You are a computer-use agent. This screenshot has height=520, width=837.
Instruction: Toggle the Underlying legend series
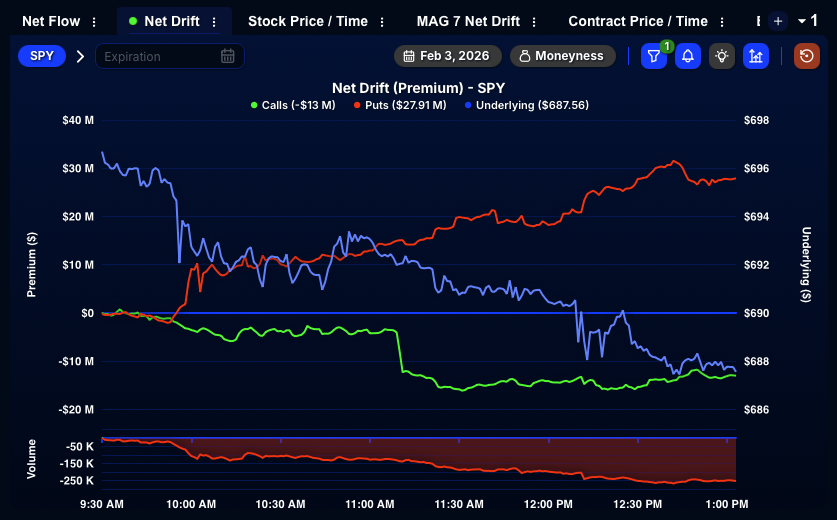pyautogui.click(x=527, y=105)
